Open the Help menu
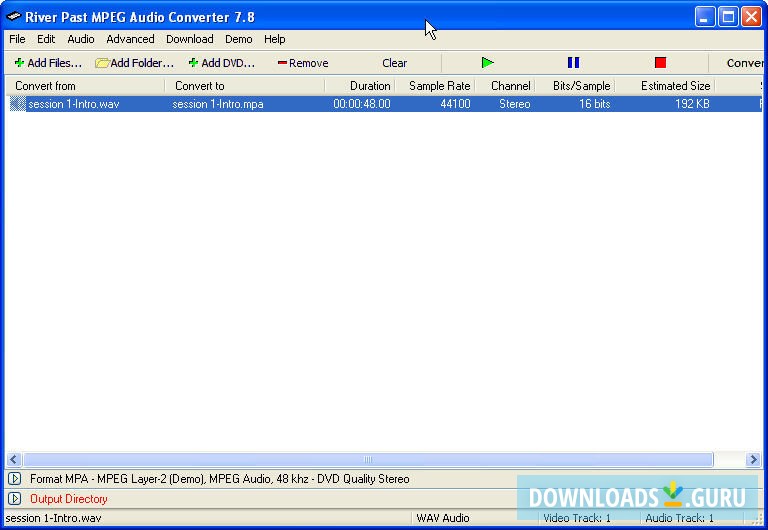This screenshot has height=530, width=768. tap(274, 39)
